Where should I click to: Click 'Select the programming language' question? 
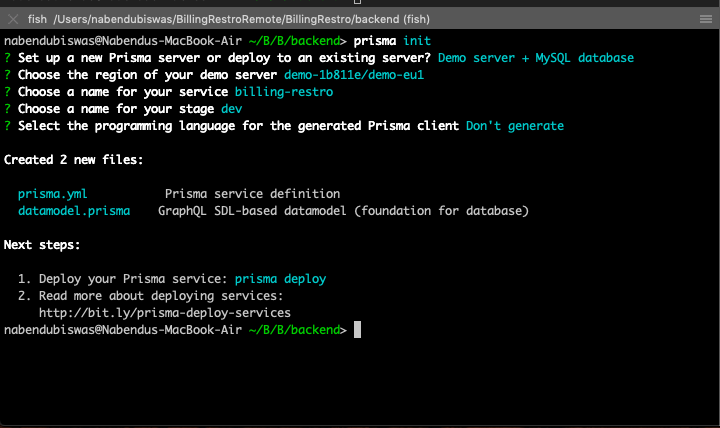[238, 126]
